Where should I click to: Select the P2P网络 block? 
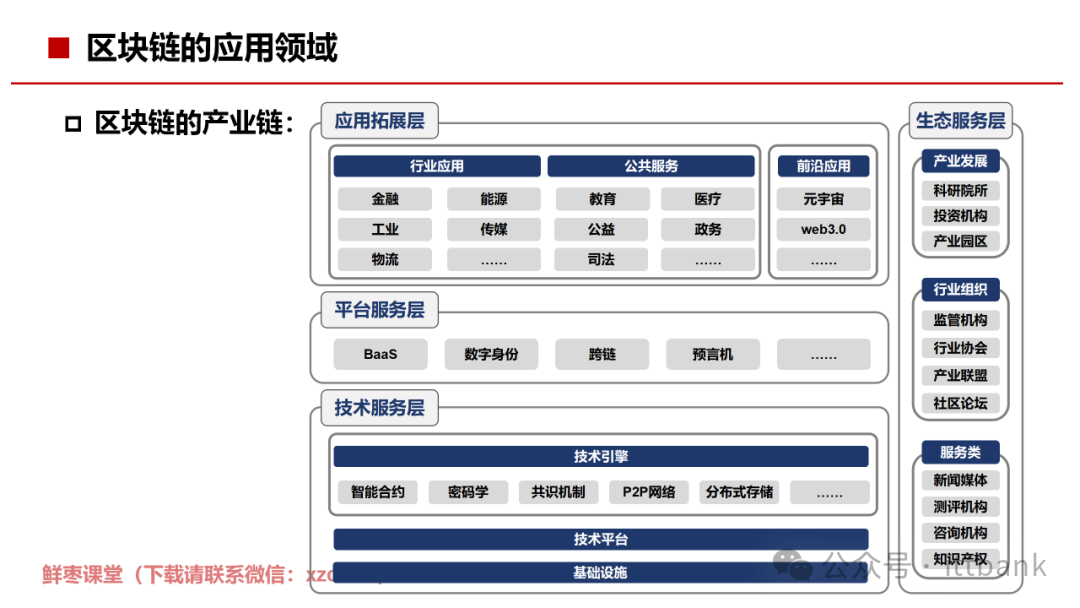point(648,491)
